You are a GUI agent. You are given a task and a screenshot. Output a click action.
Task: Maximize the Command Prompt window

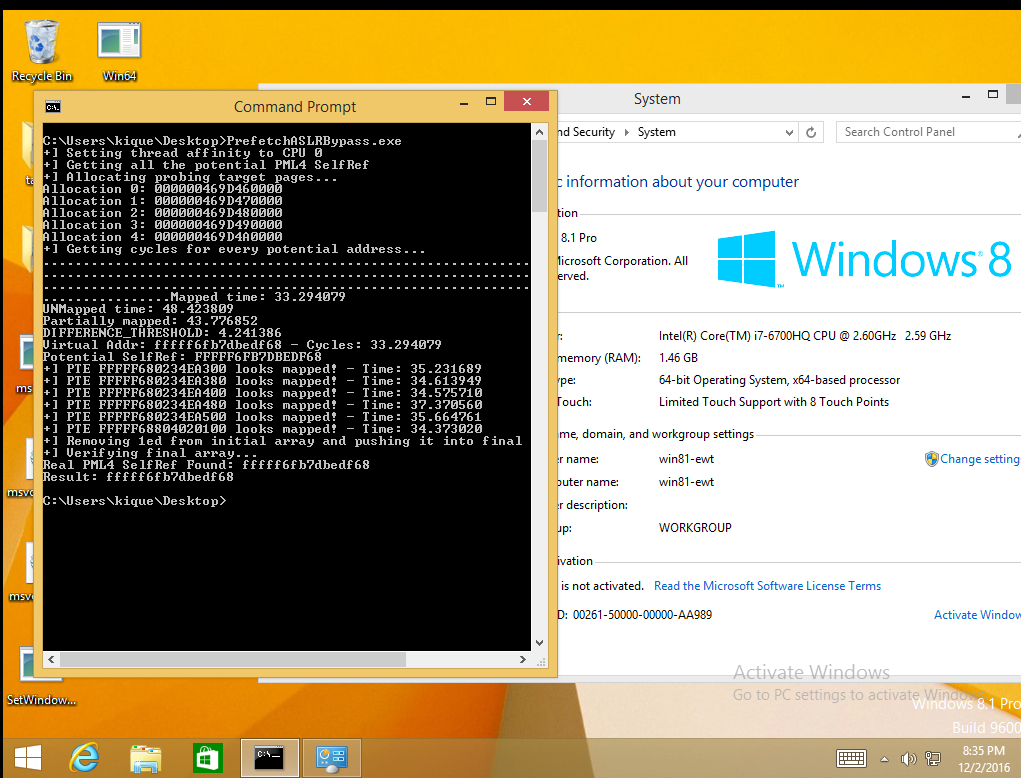point(491,102)
